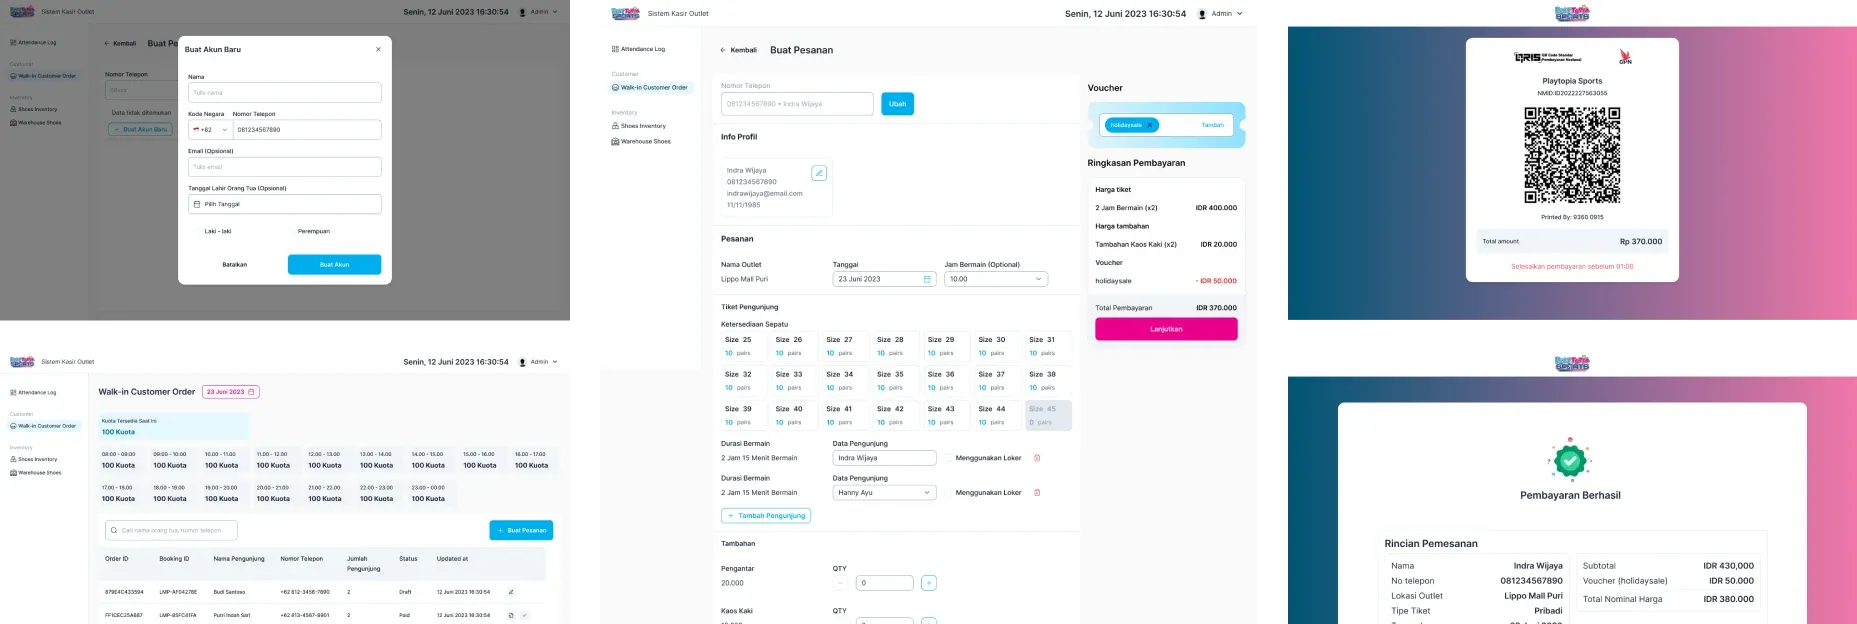Check Menggunakan Loker for Indra Wijaya

948,458
